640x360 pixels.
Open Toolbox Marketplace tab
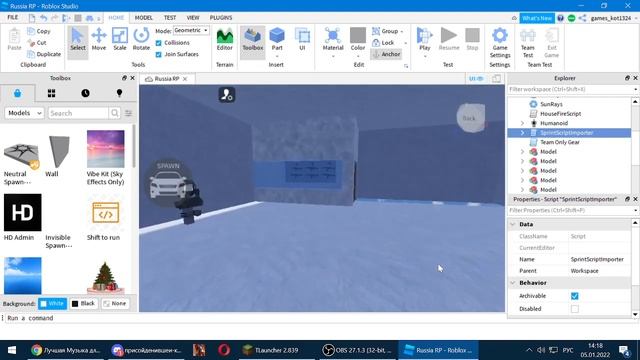click(17, 93)
